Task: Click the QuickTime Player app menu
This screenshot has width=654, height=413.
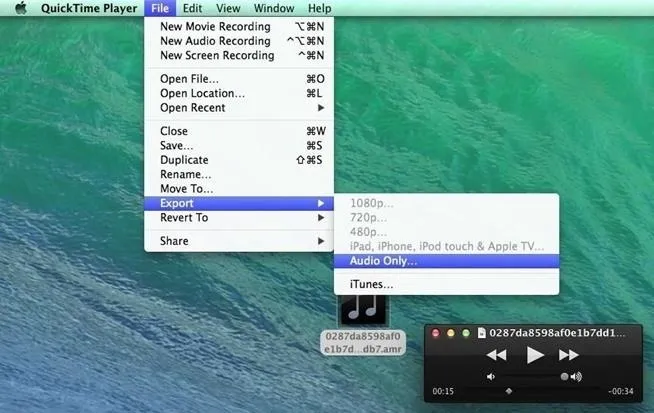Action: coord(89,8)
